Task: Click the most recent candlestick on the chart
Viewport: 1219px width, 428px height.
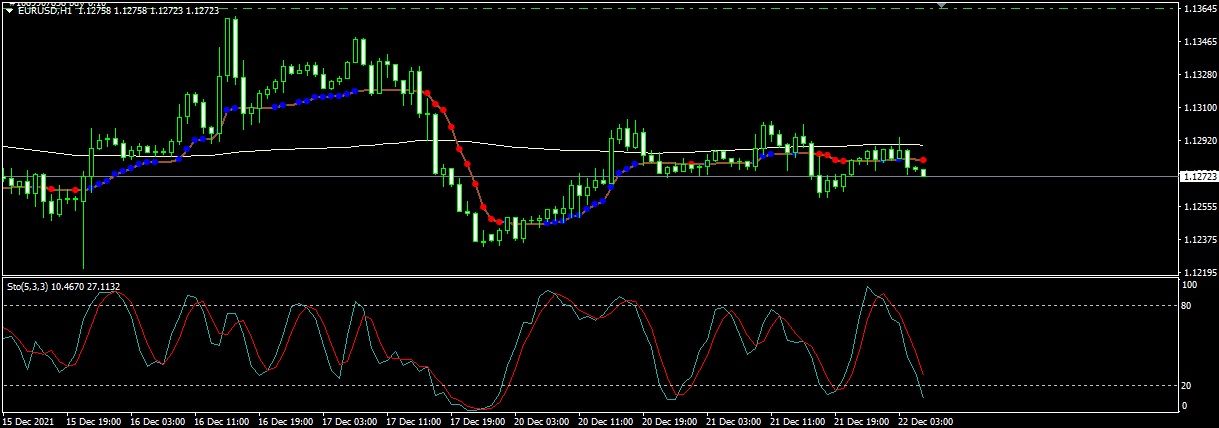Action: click(924, 172)
